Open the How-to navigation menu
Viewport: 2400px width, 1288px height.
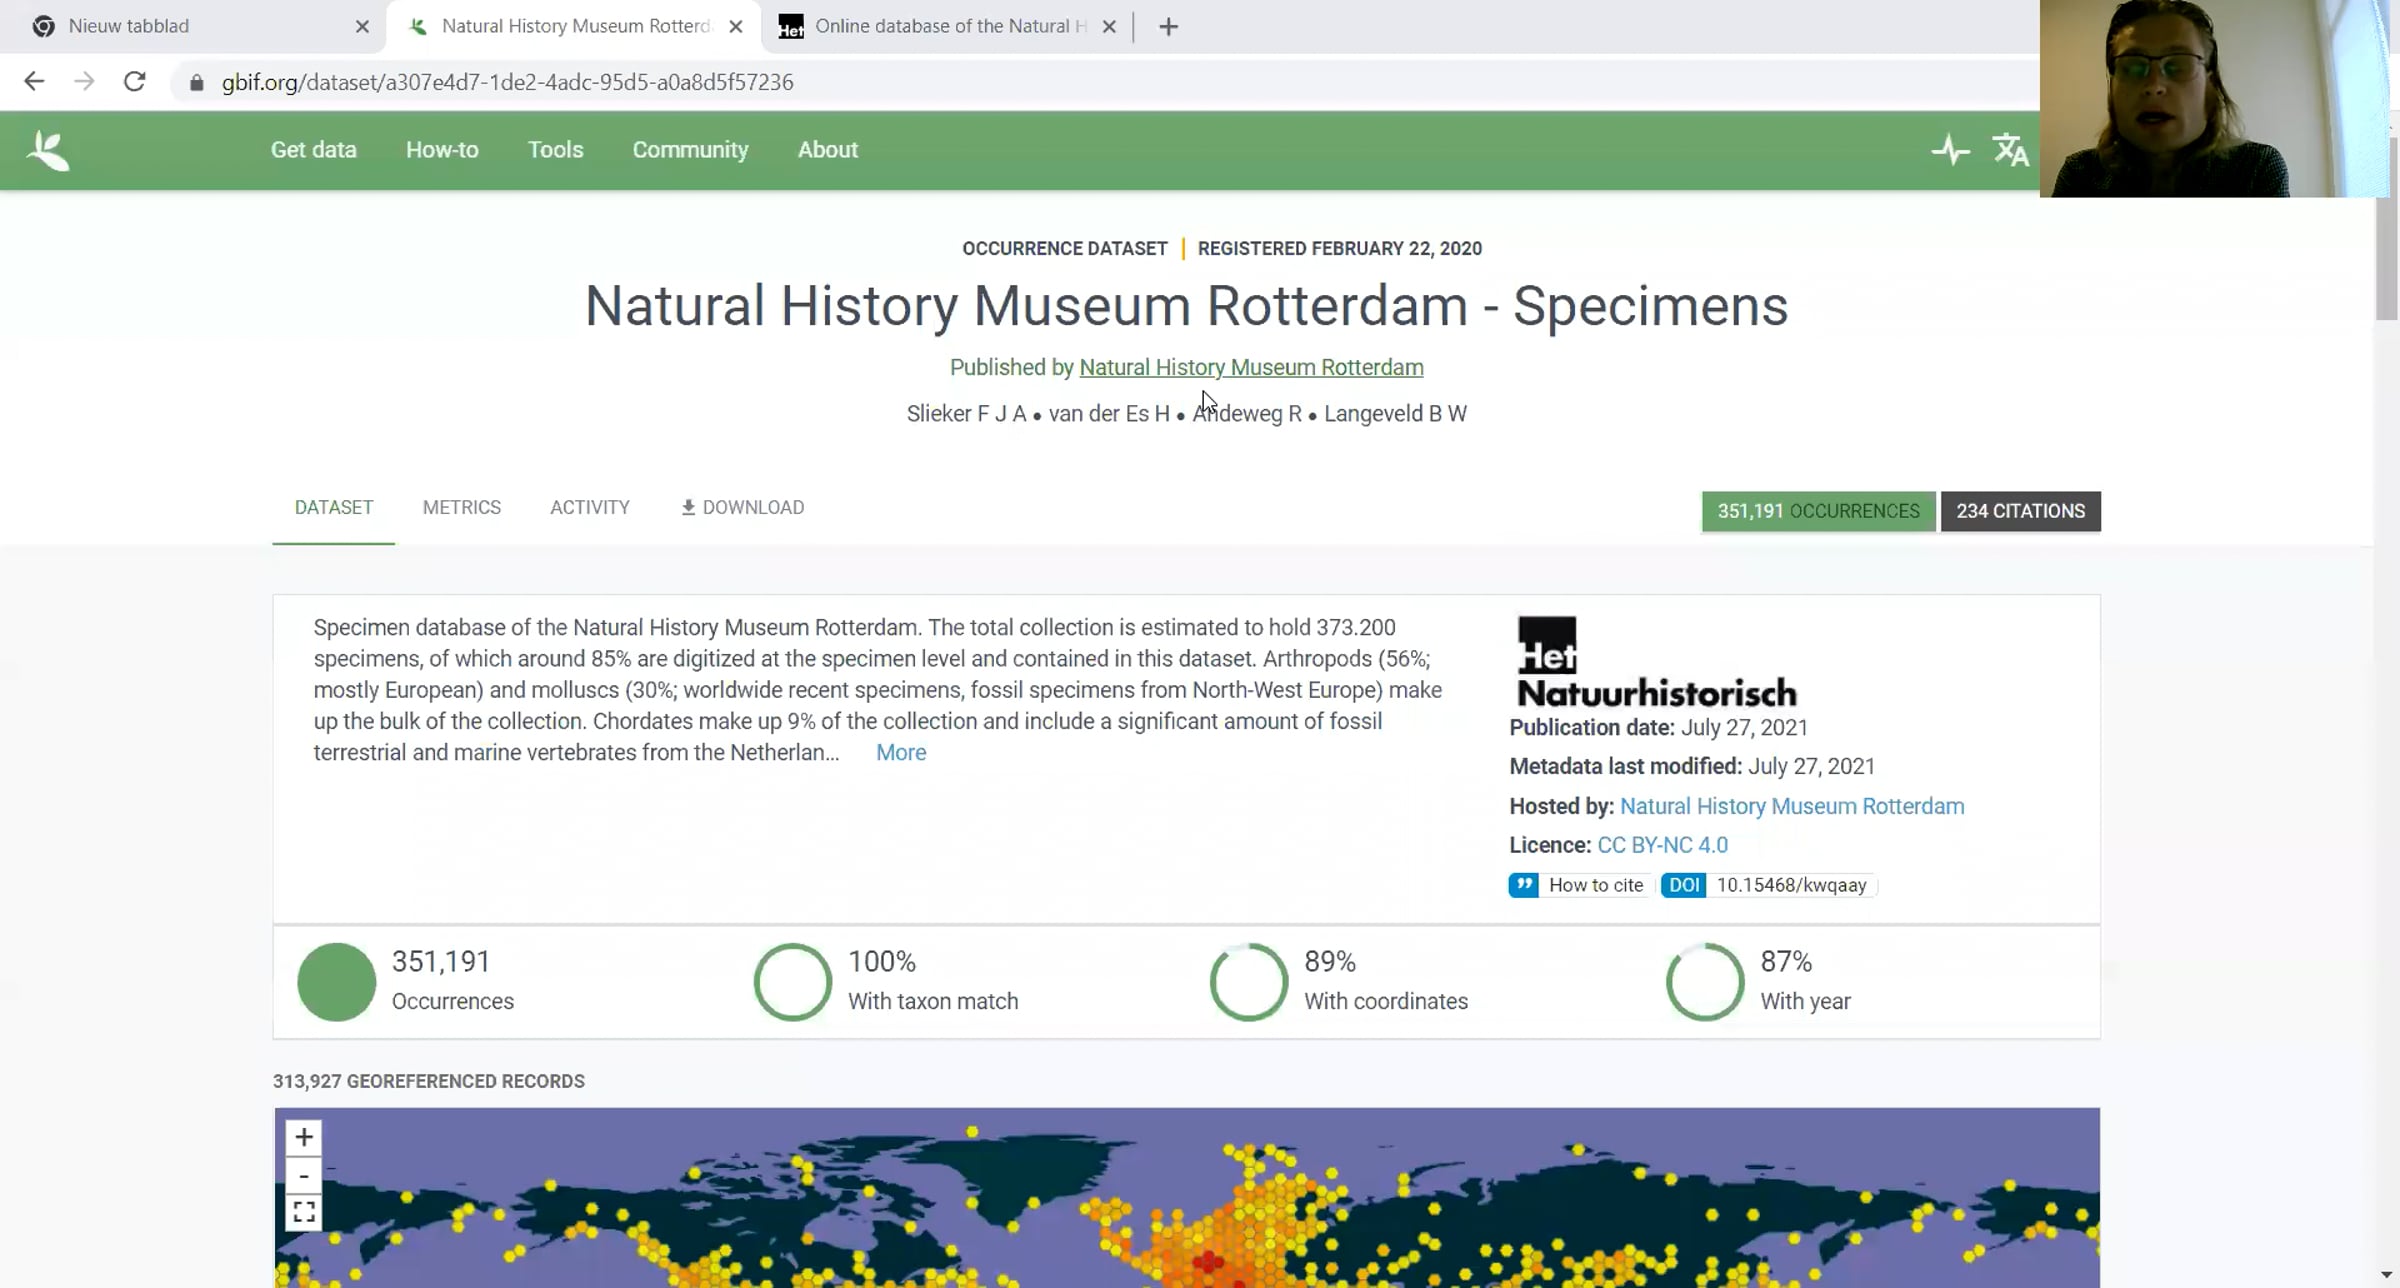442,150
